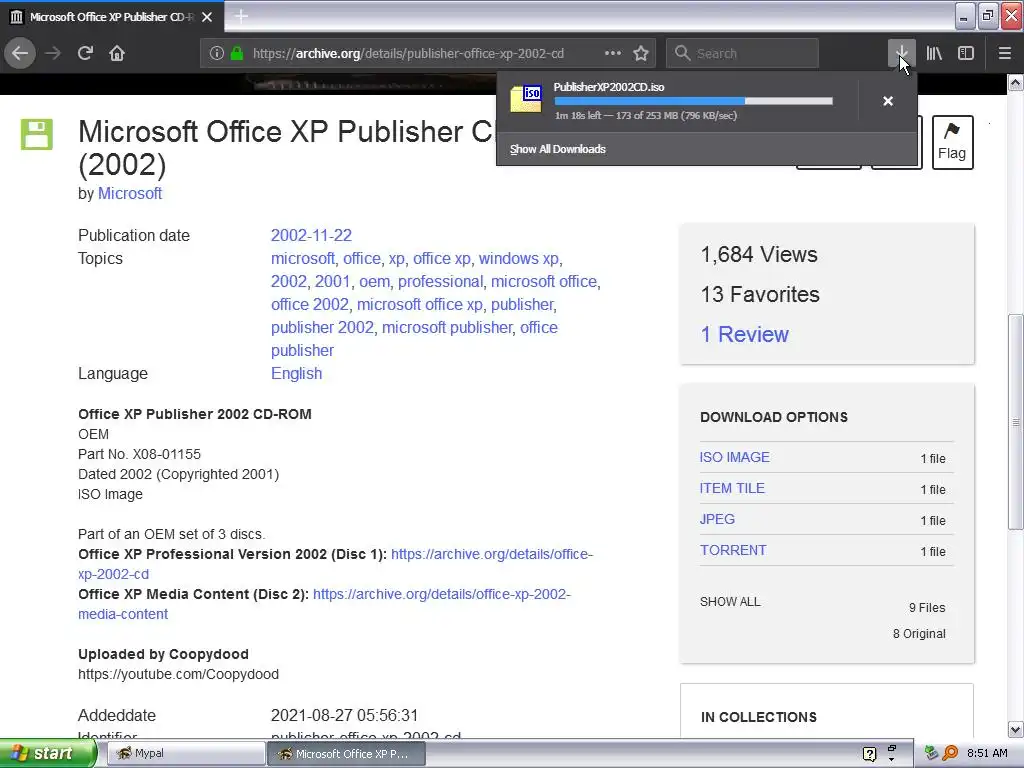The width and height of the screenshot is (1024, 768).
Task: Close the Microsoft Office XP Publisher tab
Action: [207, 17]
